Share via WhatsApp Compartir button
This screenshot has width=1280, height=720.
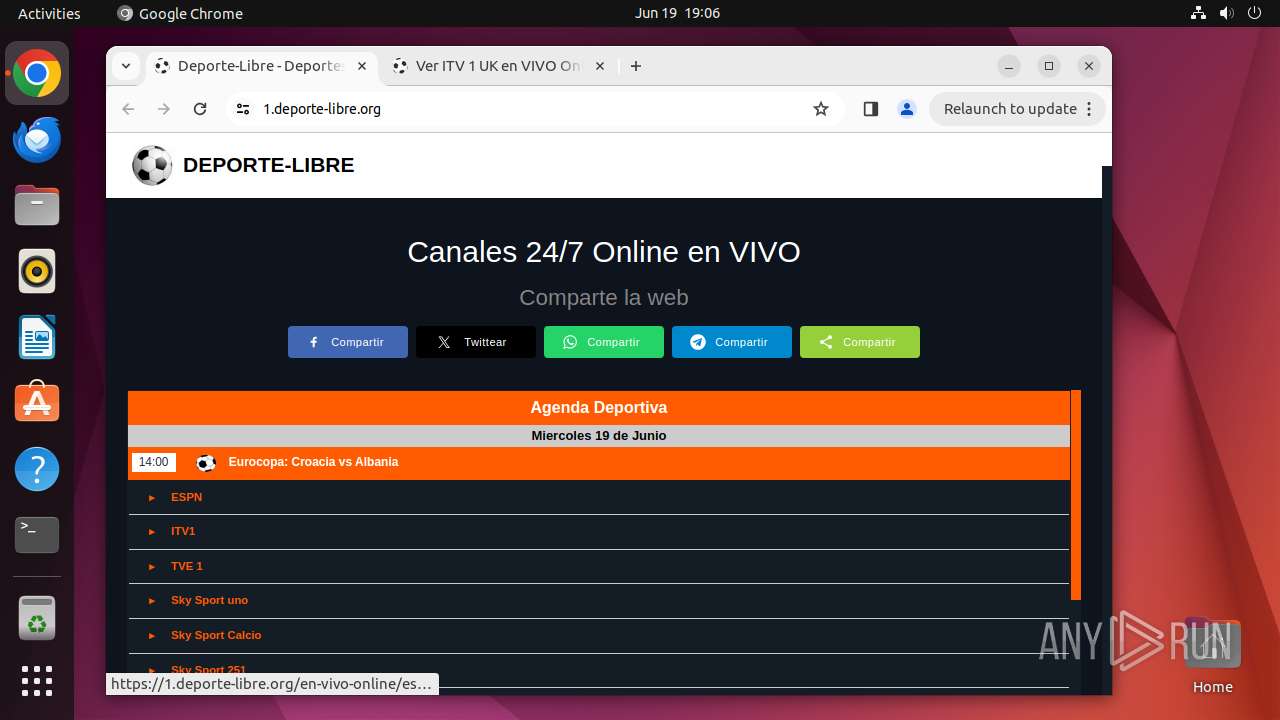pyautogui.click(x=604, y=342)
